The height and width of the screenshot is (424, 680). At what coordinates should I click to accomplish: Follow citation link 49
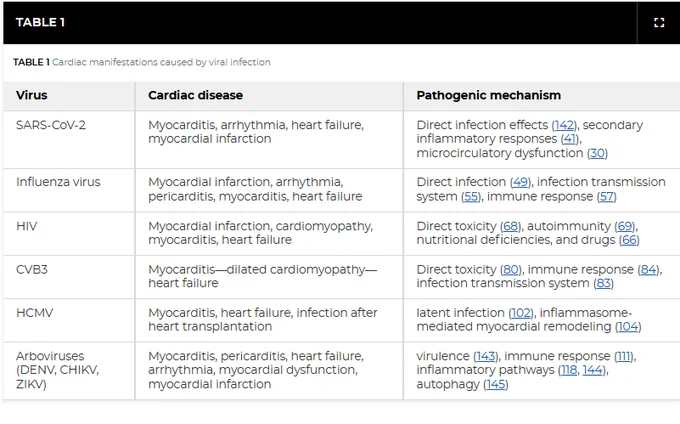tap(520, 182)
